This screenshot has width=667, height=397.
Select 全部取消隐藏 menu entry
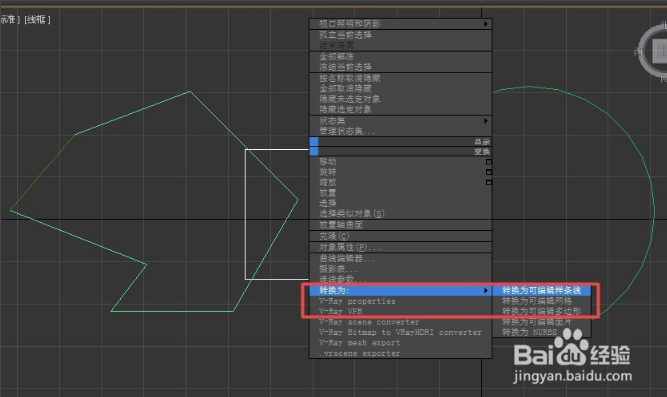pyautogui.click(x=400, y=89)
